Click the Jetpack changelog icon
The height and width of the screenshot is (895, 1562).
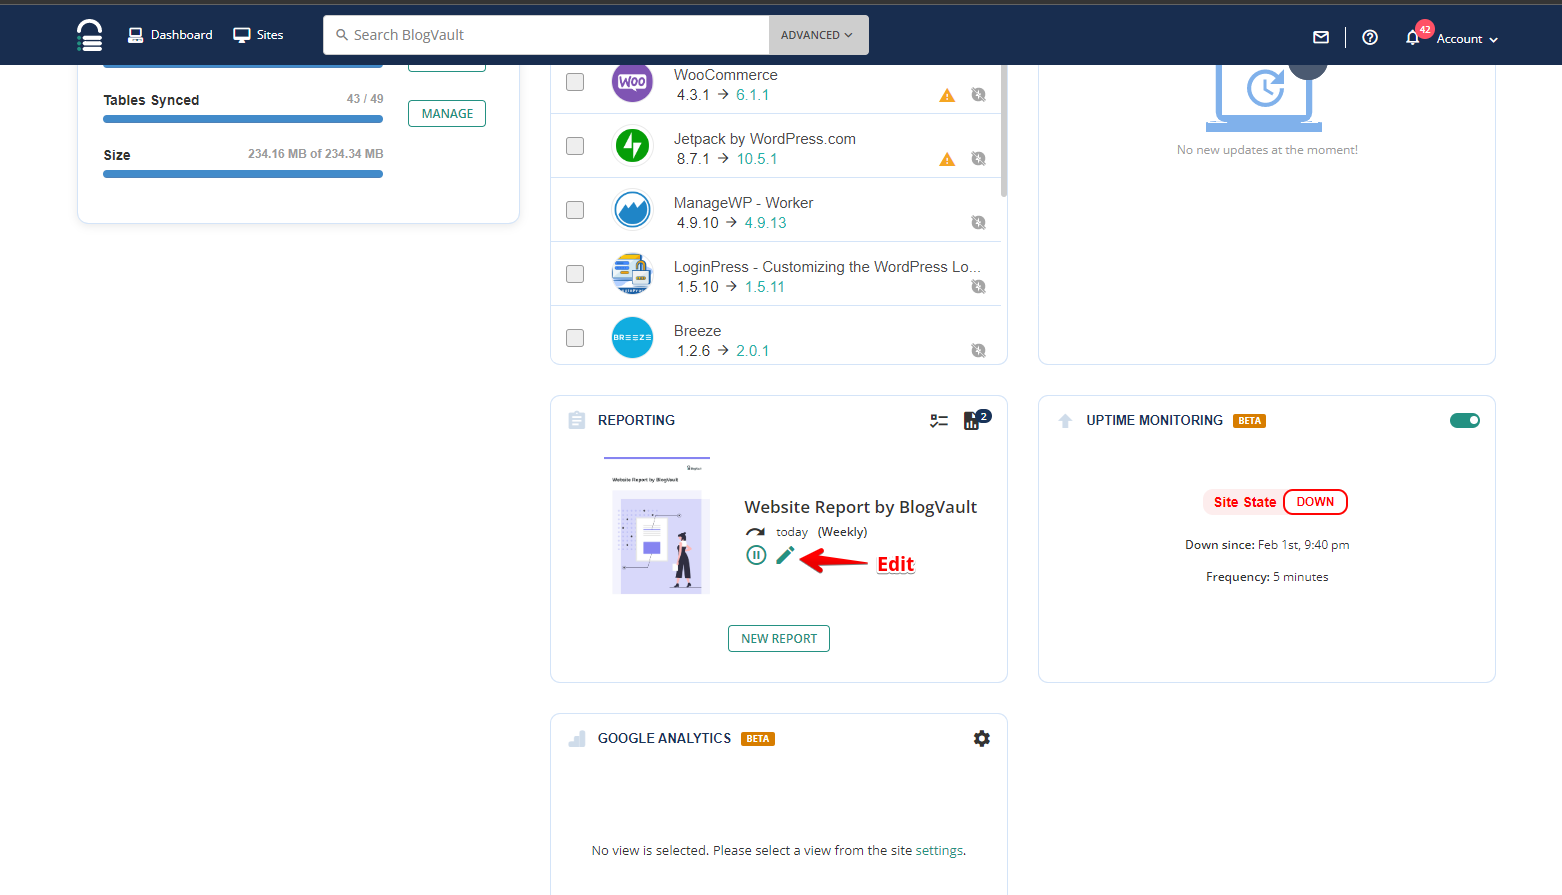pos(978,159)
